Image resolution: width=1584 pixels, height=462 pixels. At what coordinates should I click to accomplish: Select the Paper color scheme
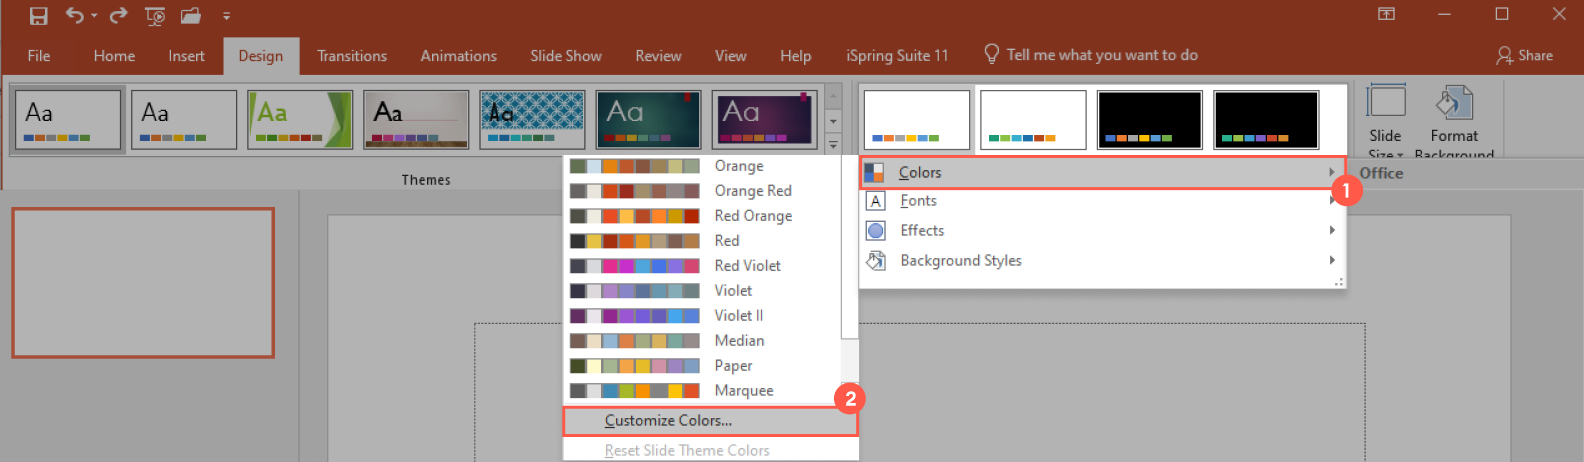pyautogui.click(x=703, y=366)
